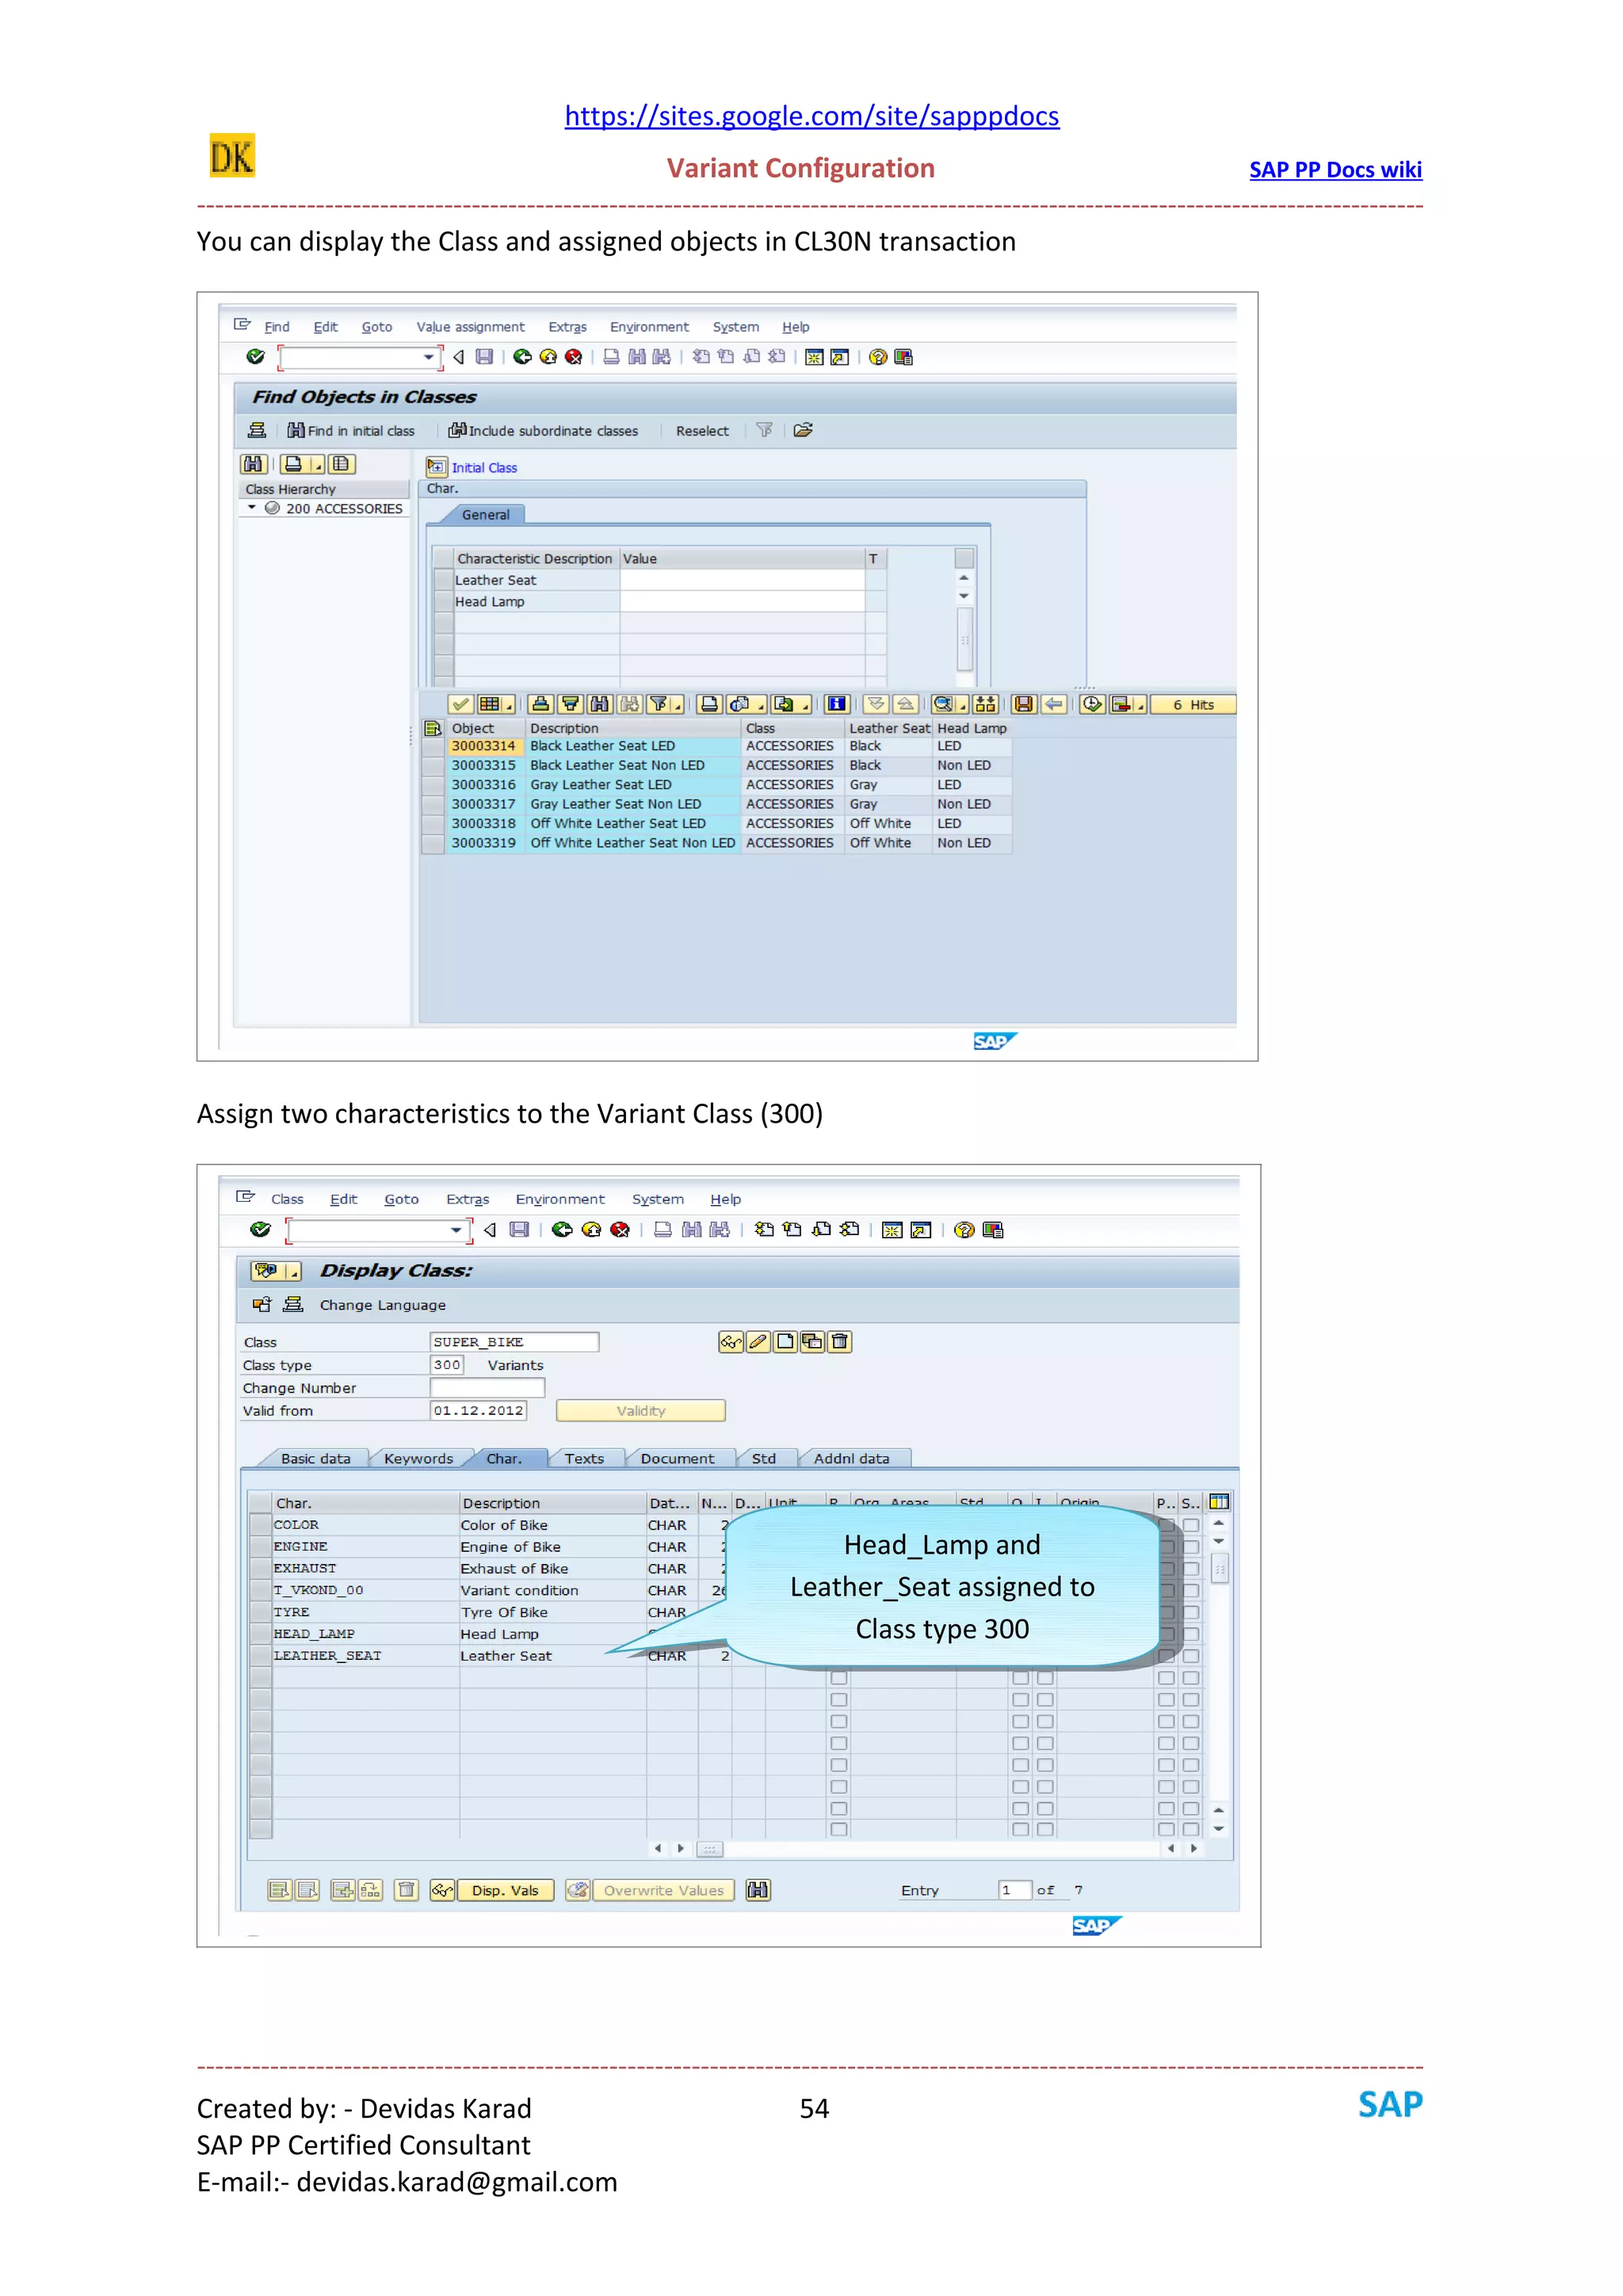Click the red Cancel icon in Find Objects window
This screenshot has width=1623, height=2296.
(x=574, y=356)
